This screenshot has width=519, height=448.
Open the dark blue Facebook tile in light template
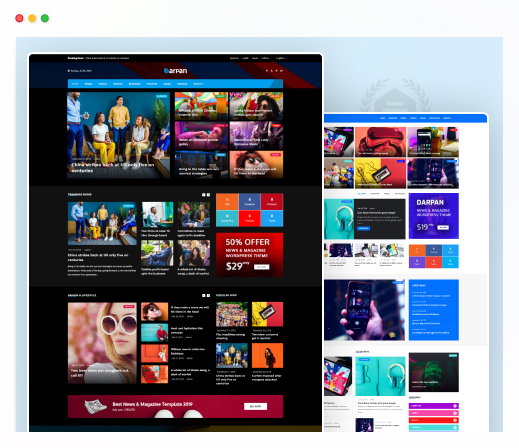434,250
